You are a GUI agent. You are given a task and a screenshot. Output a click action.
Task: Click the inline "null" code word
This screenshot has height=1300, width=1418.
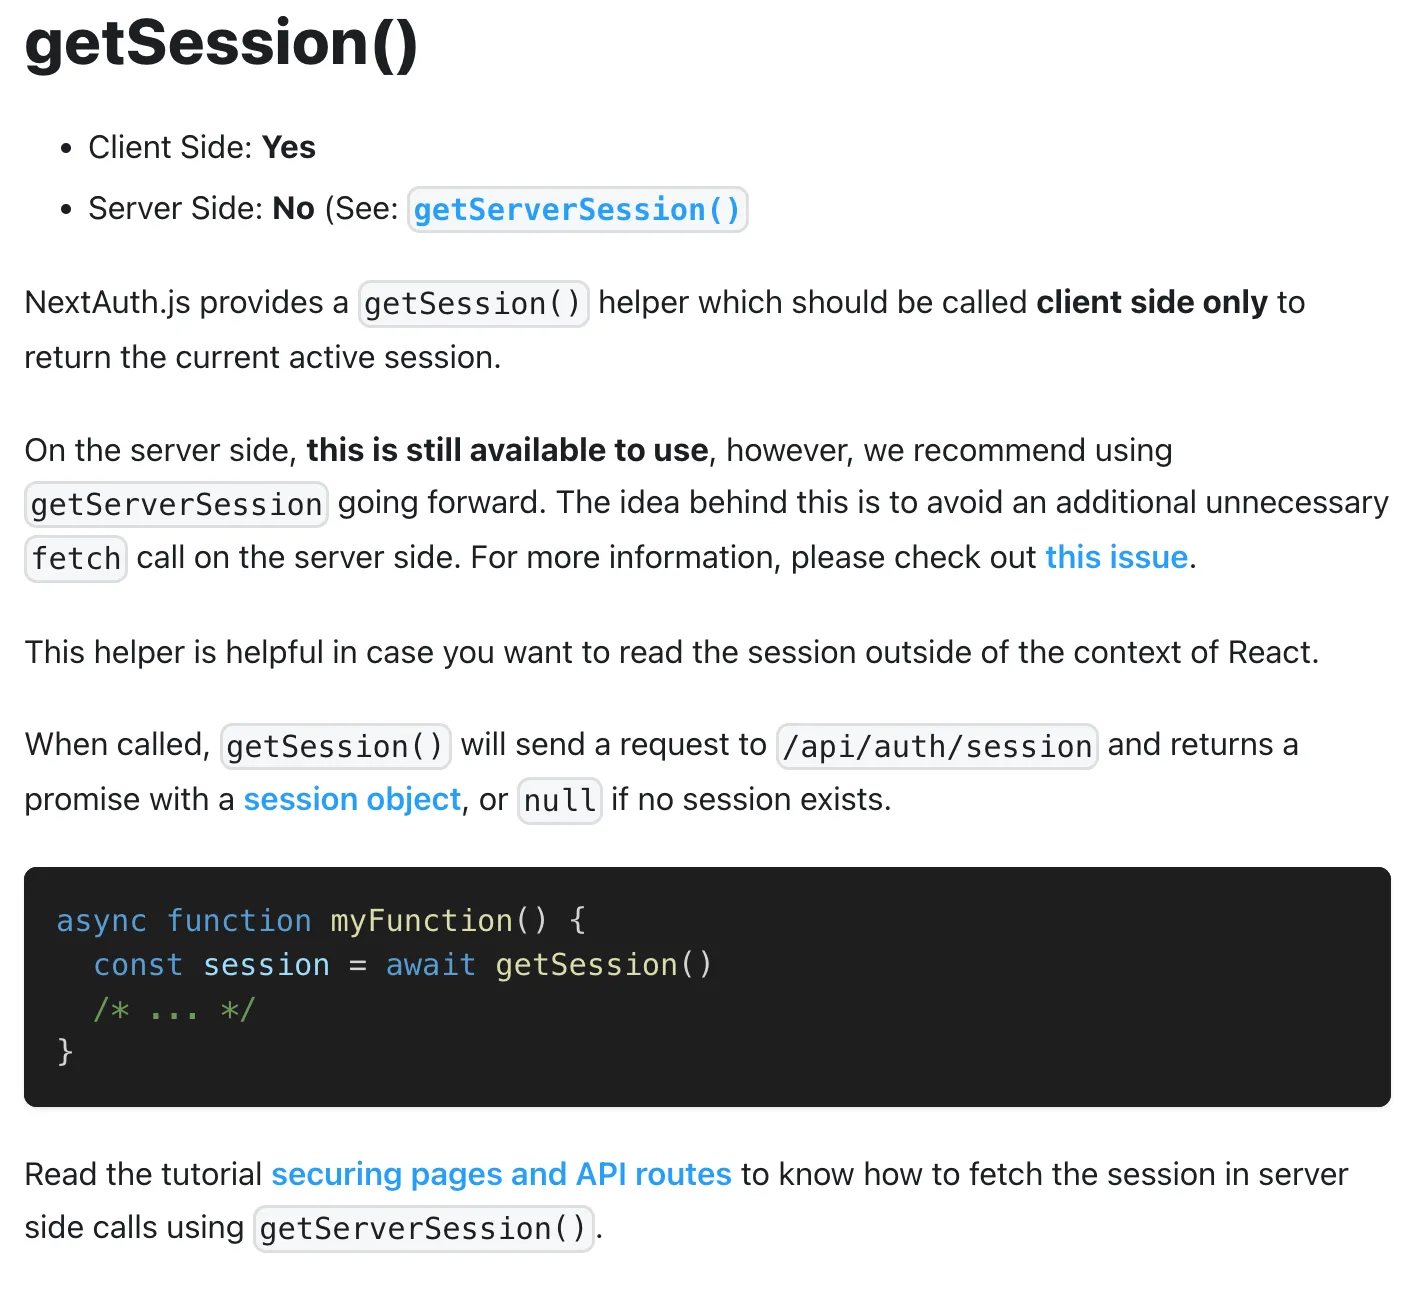[x=559, y=801]
